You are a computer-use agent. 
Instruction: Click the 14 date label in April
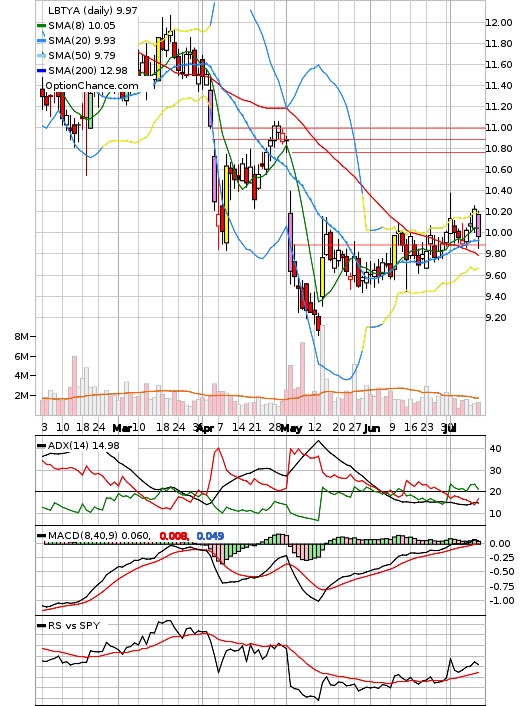(239, 427)
